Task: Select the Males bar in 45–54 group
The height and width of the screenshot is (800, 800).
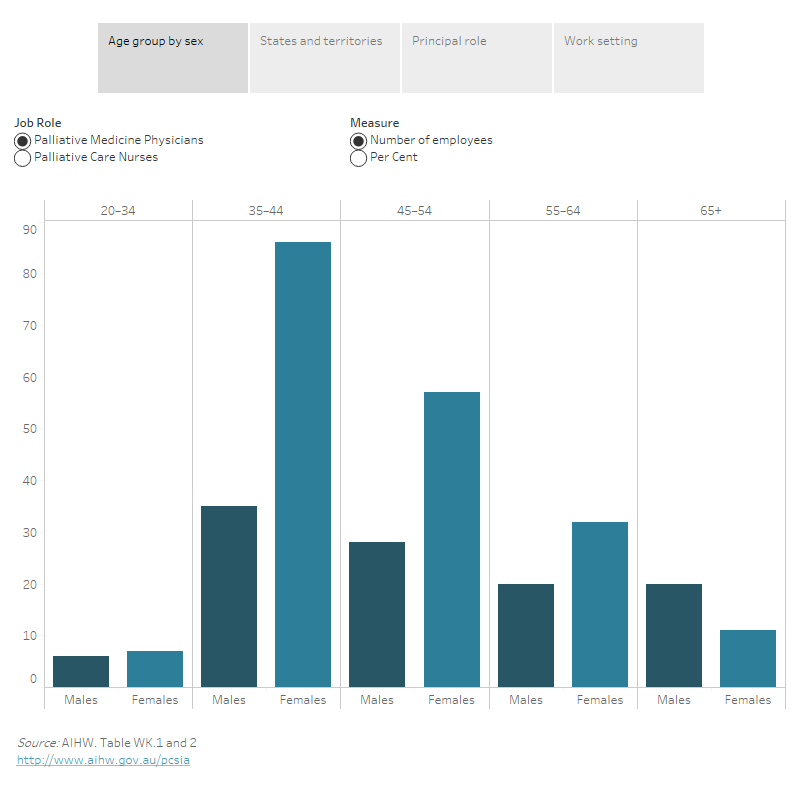Action: pos(377,614)
